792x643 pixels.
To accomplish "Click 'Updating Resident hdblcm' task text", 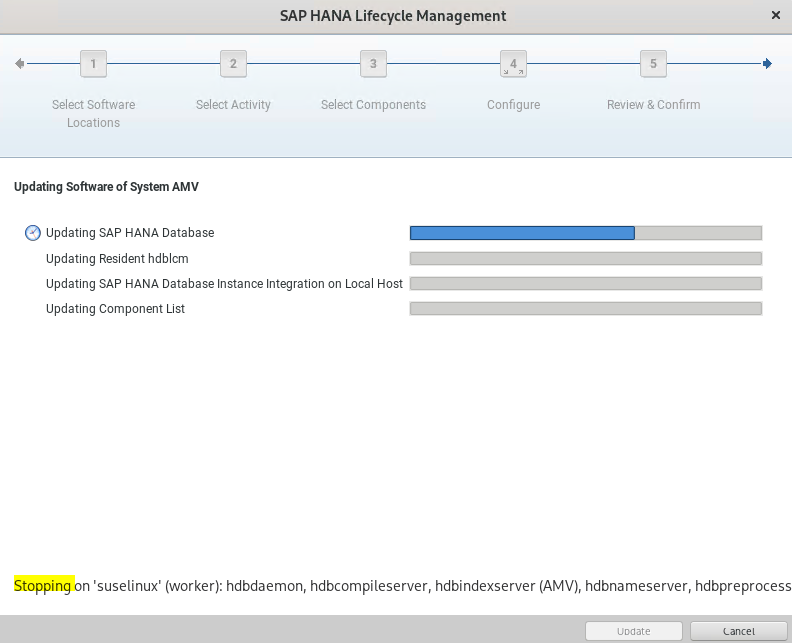I will click(x=117, y=259).
